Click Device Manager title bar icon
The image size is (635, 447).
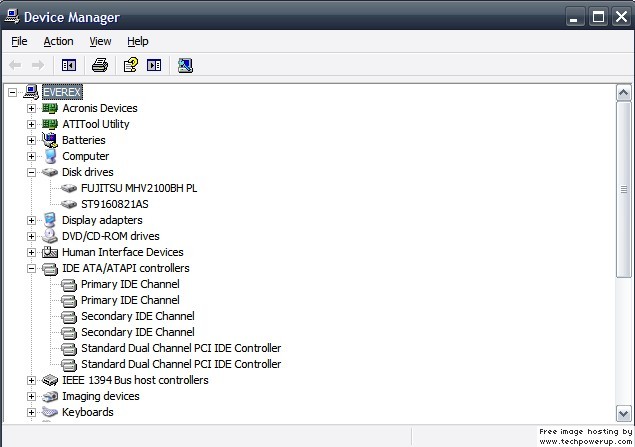(x=12, y=16)
